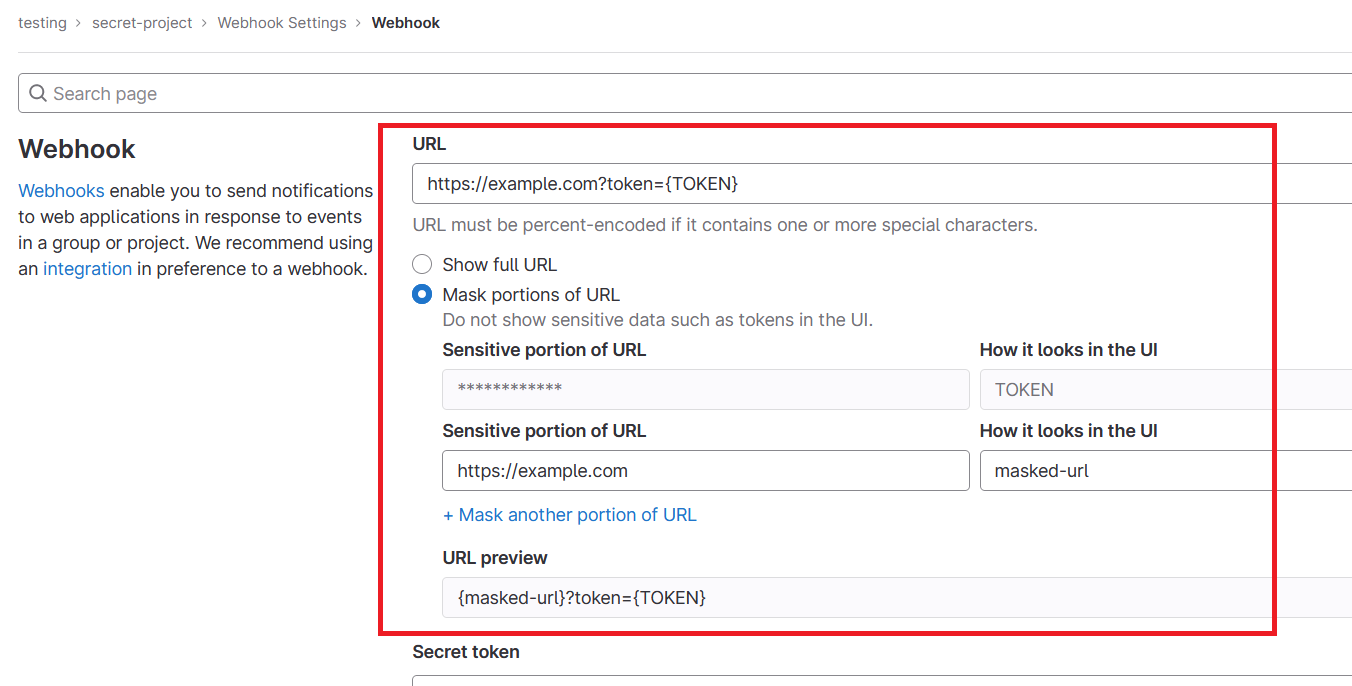Click the webhook URL input field
The width and height of the screenshot is (1352, 686).
tap(880, 184)
